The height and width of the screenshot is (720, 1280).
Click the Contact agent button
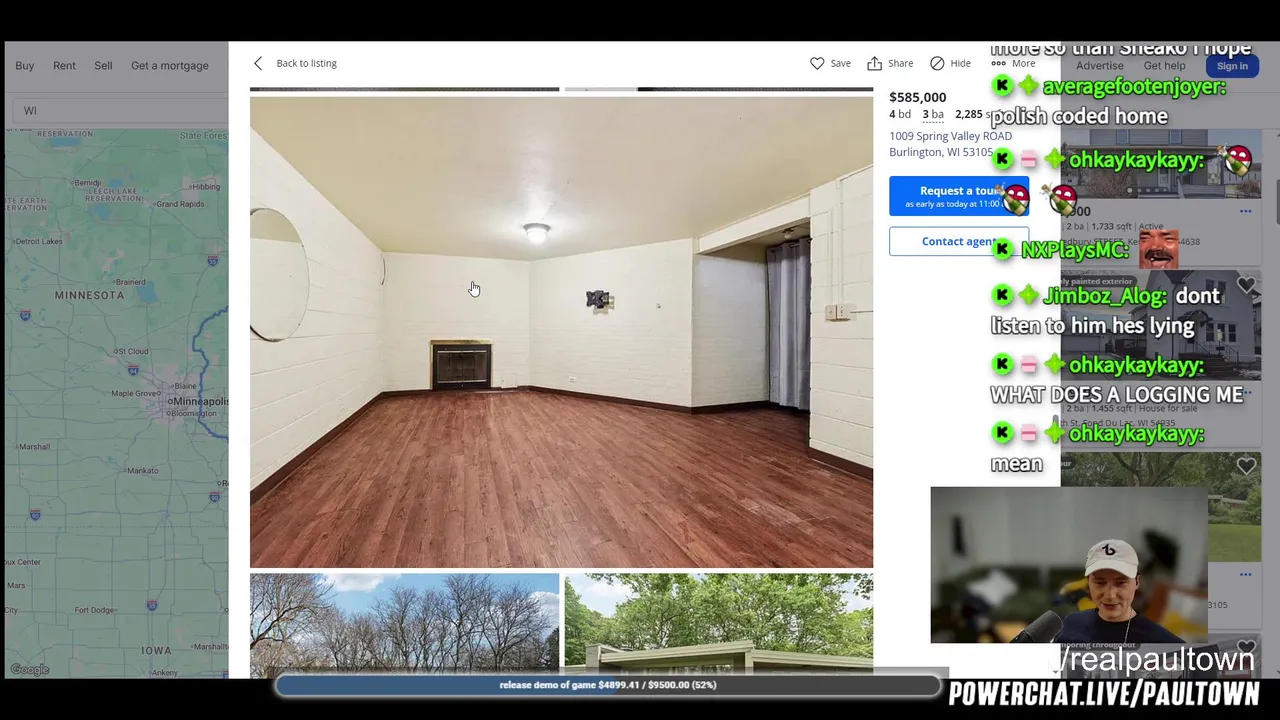[958, 241]
